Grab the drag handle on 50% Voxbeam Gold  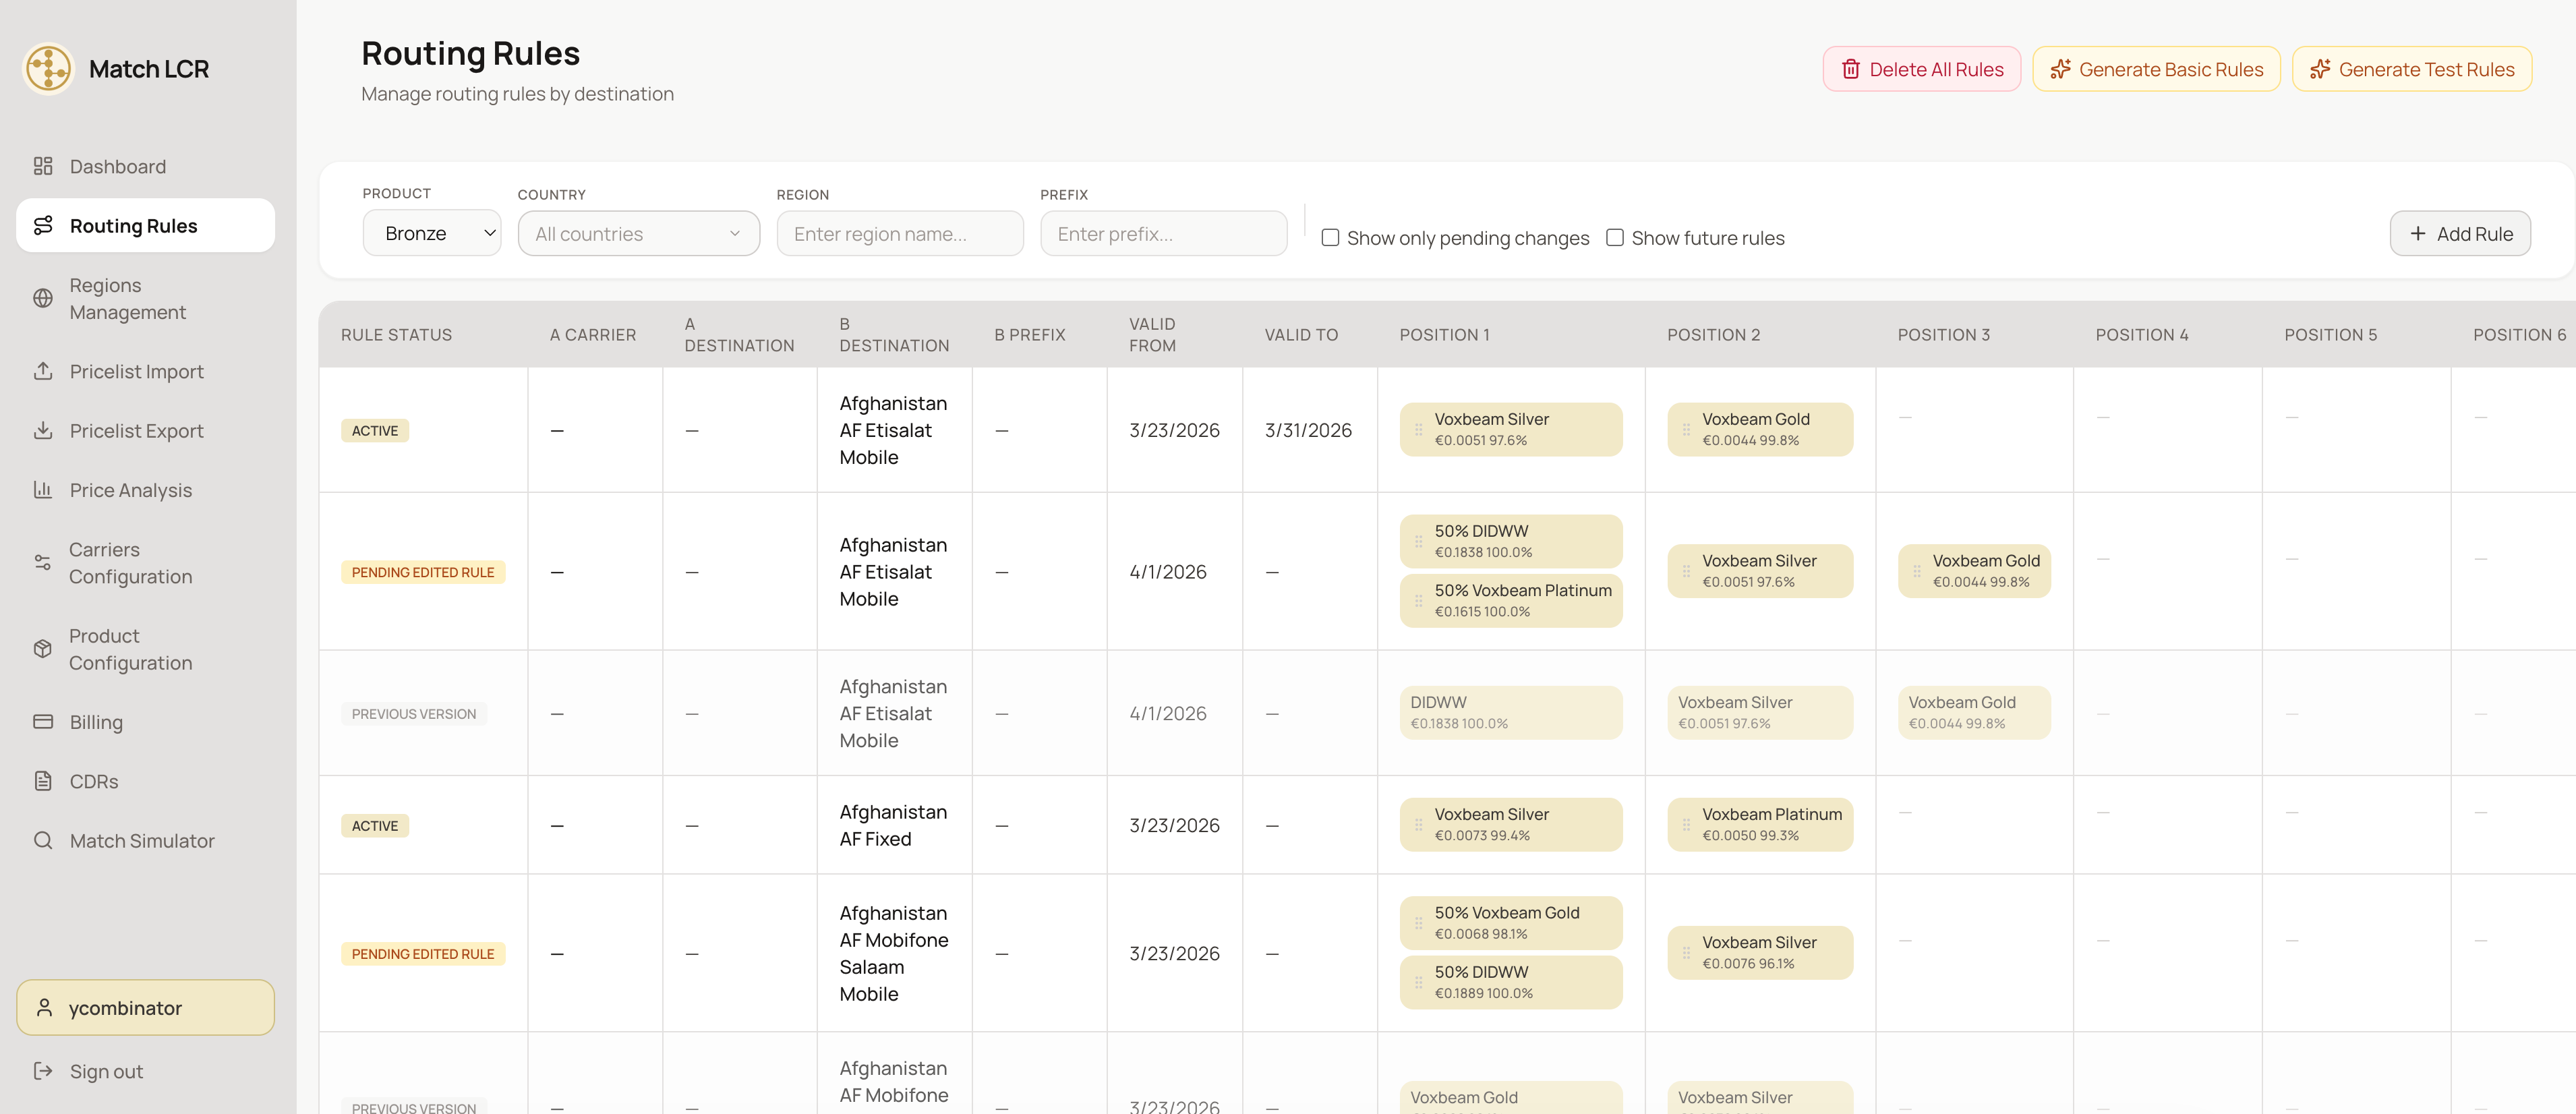1418,923
